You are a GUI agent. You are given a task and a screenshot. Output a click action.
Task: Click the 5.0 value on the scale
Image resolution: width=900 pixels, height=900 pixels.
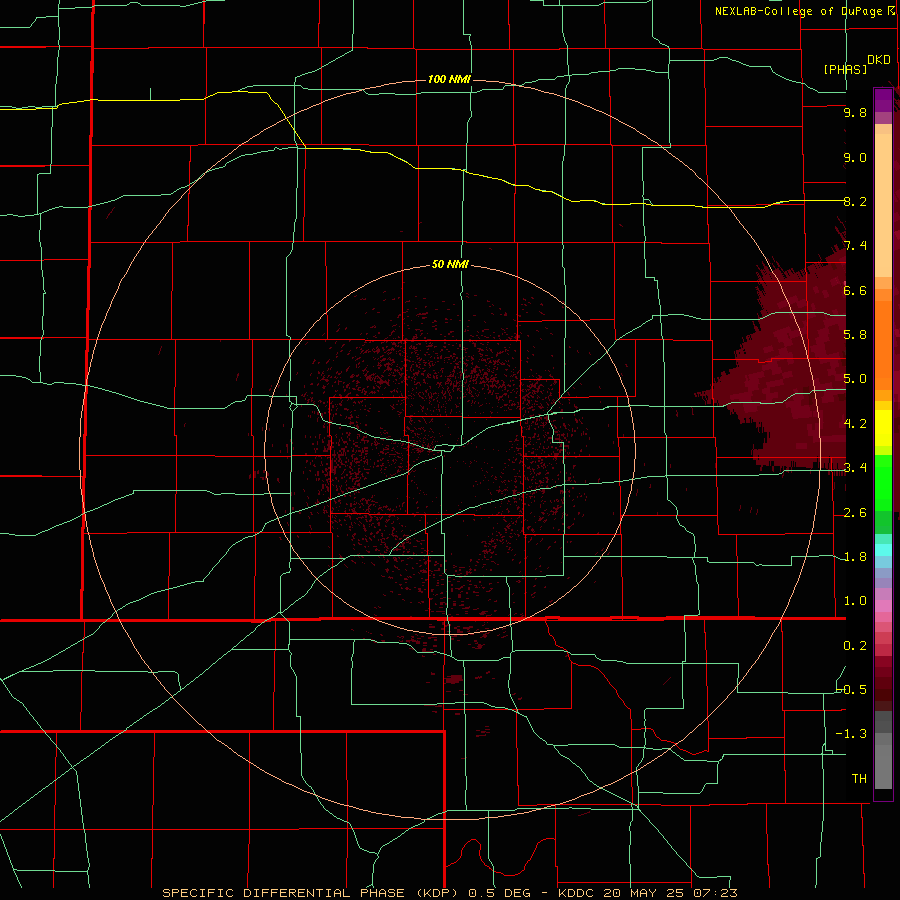(x=855, y=379)
